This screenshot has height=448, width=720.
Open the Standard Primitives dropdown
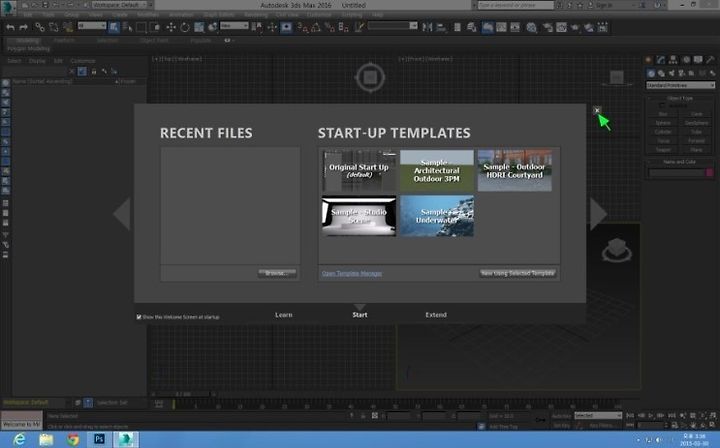[681, 85]
